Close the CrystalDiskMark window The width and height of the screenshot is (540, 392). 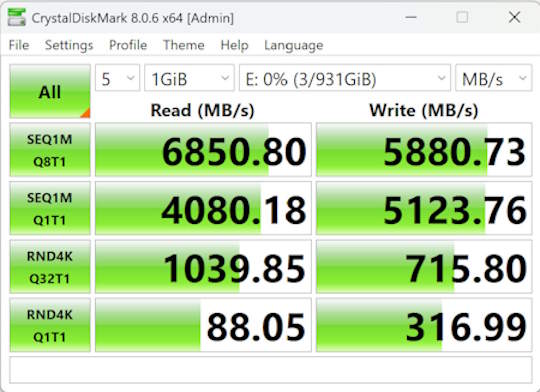tap(515, 17)
